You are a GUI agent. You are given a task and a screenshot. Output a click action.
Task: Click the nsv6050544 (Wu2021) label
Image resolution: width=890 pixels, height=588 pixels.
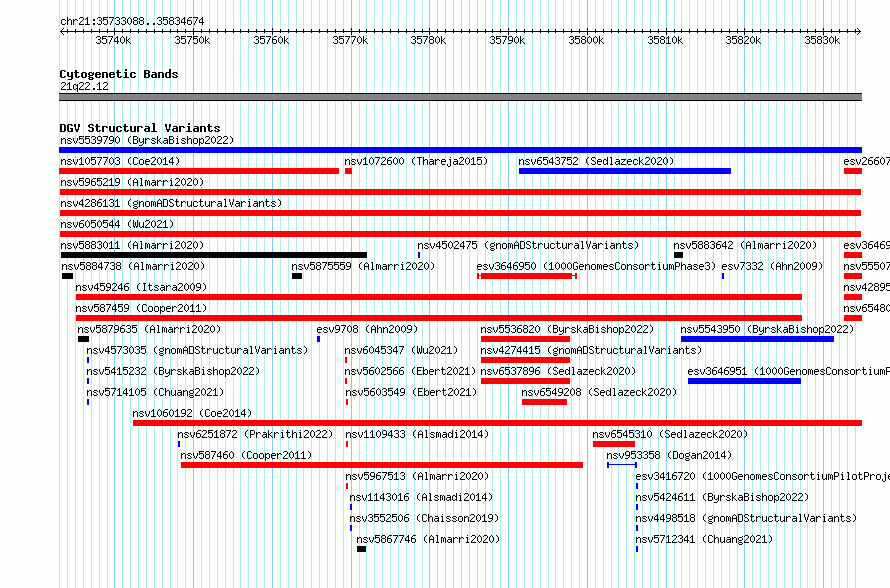117,224
